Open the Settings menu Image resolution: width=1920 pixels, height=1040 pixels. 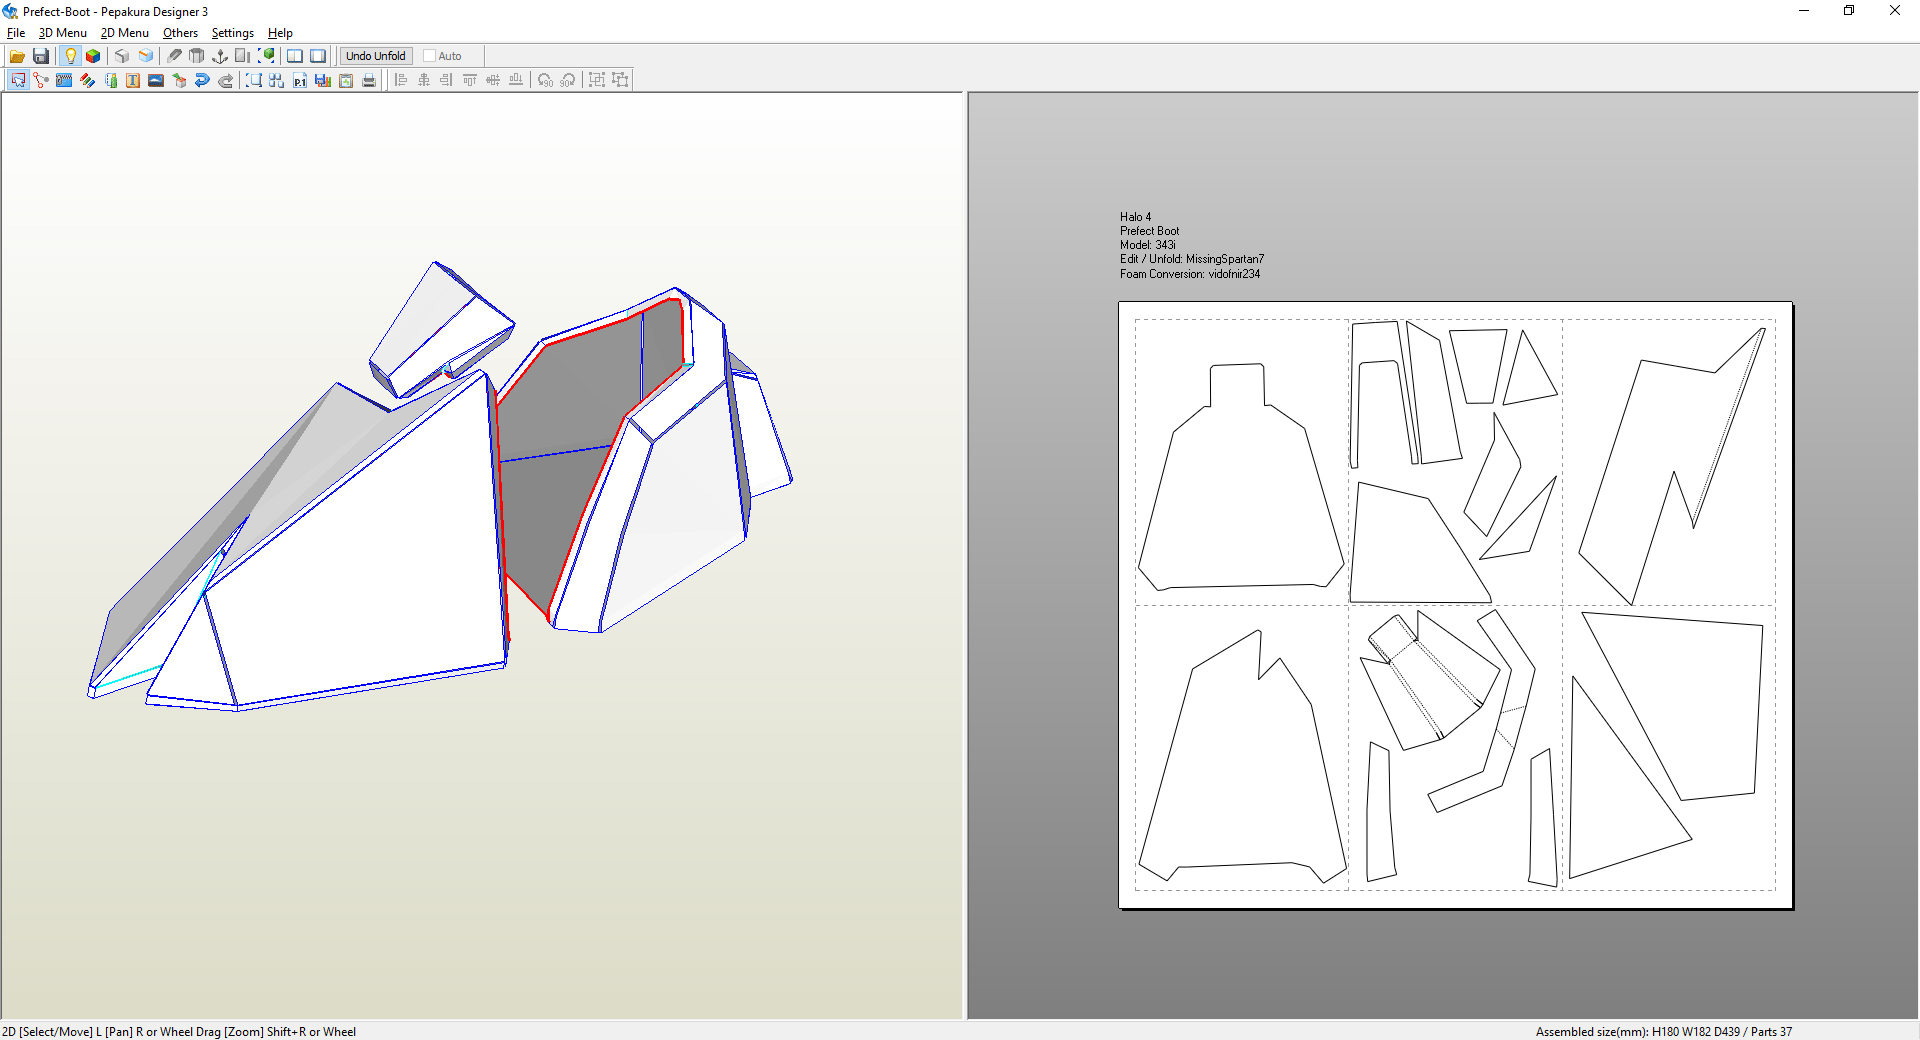point(233,33)
